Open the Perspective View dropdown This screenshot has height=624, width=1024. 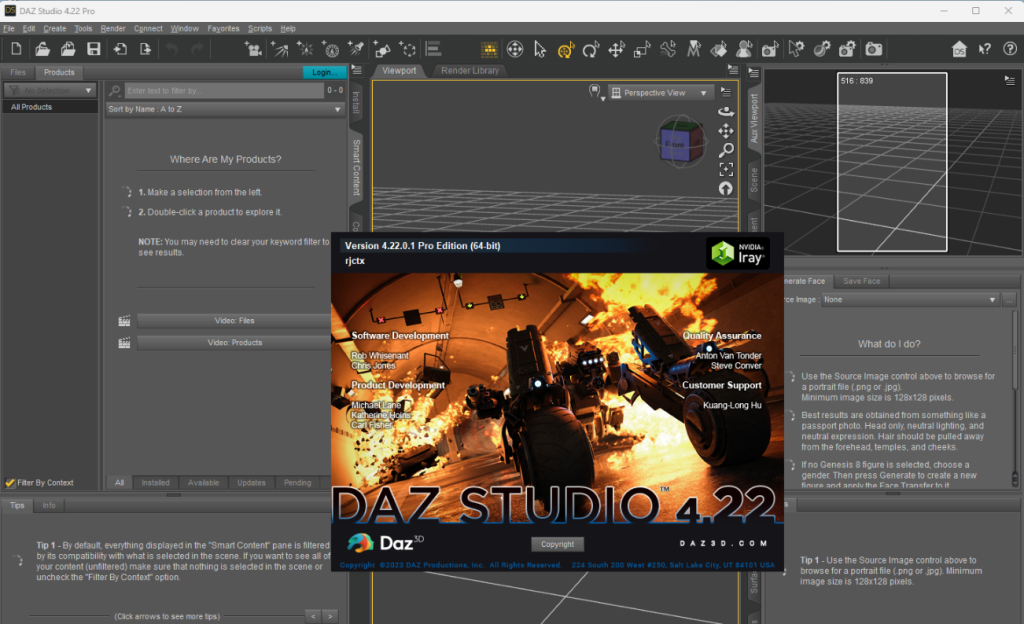click(x=660, y=93)
